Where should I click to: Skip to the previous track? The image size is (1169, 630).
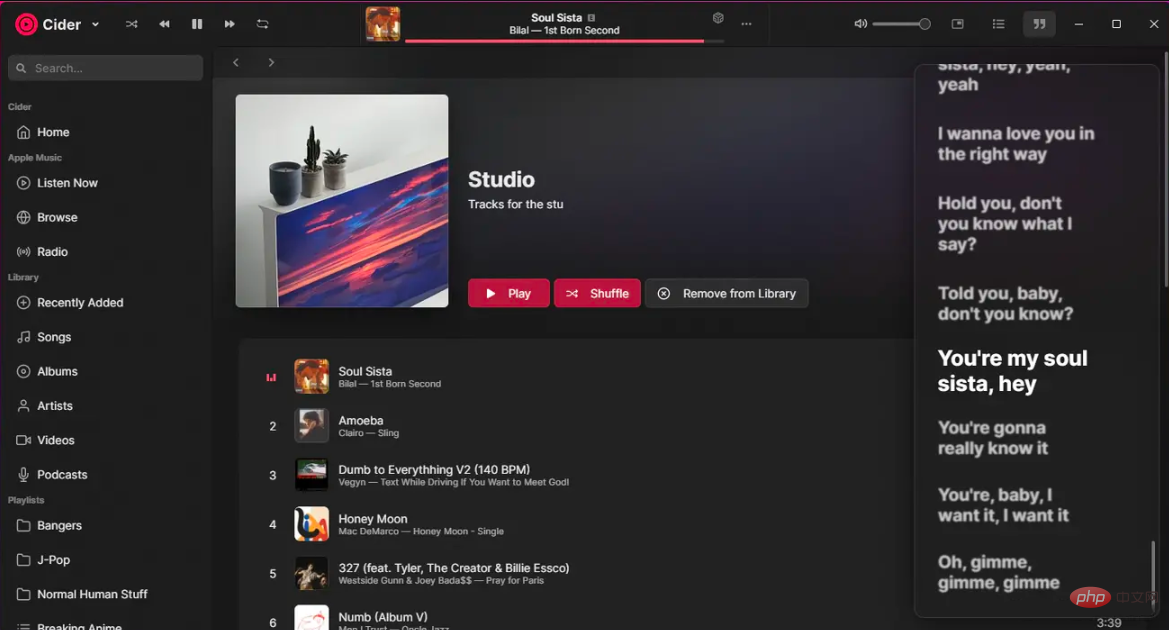coord(164,24)
